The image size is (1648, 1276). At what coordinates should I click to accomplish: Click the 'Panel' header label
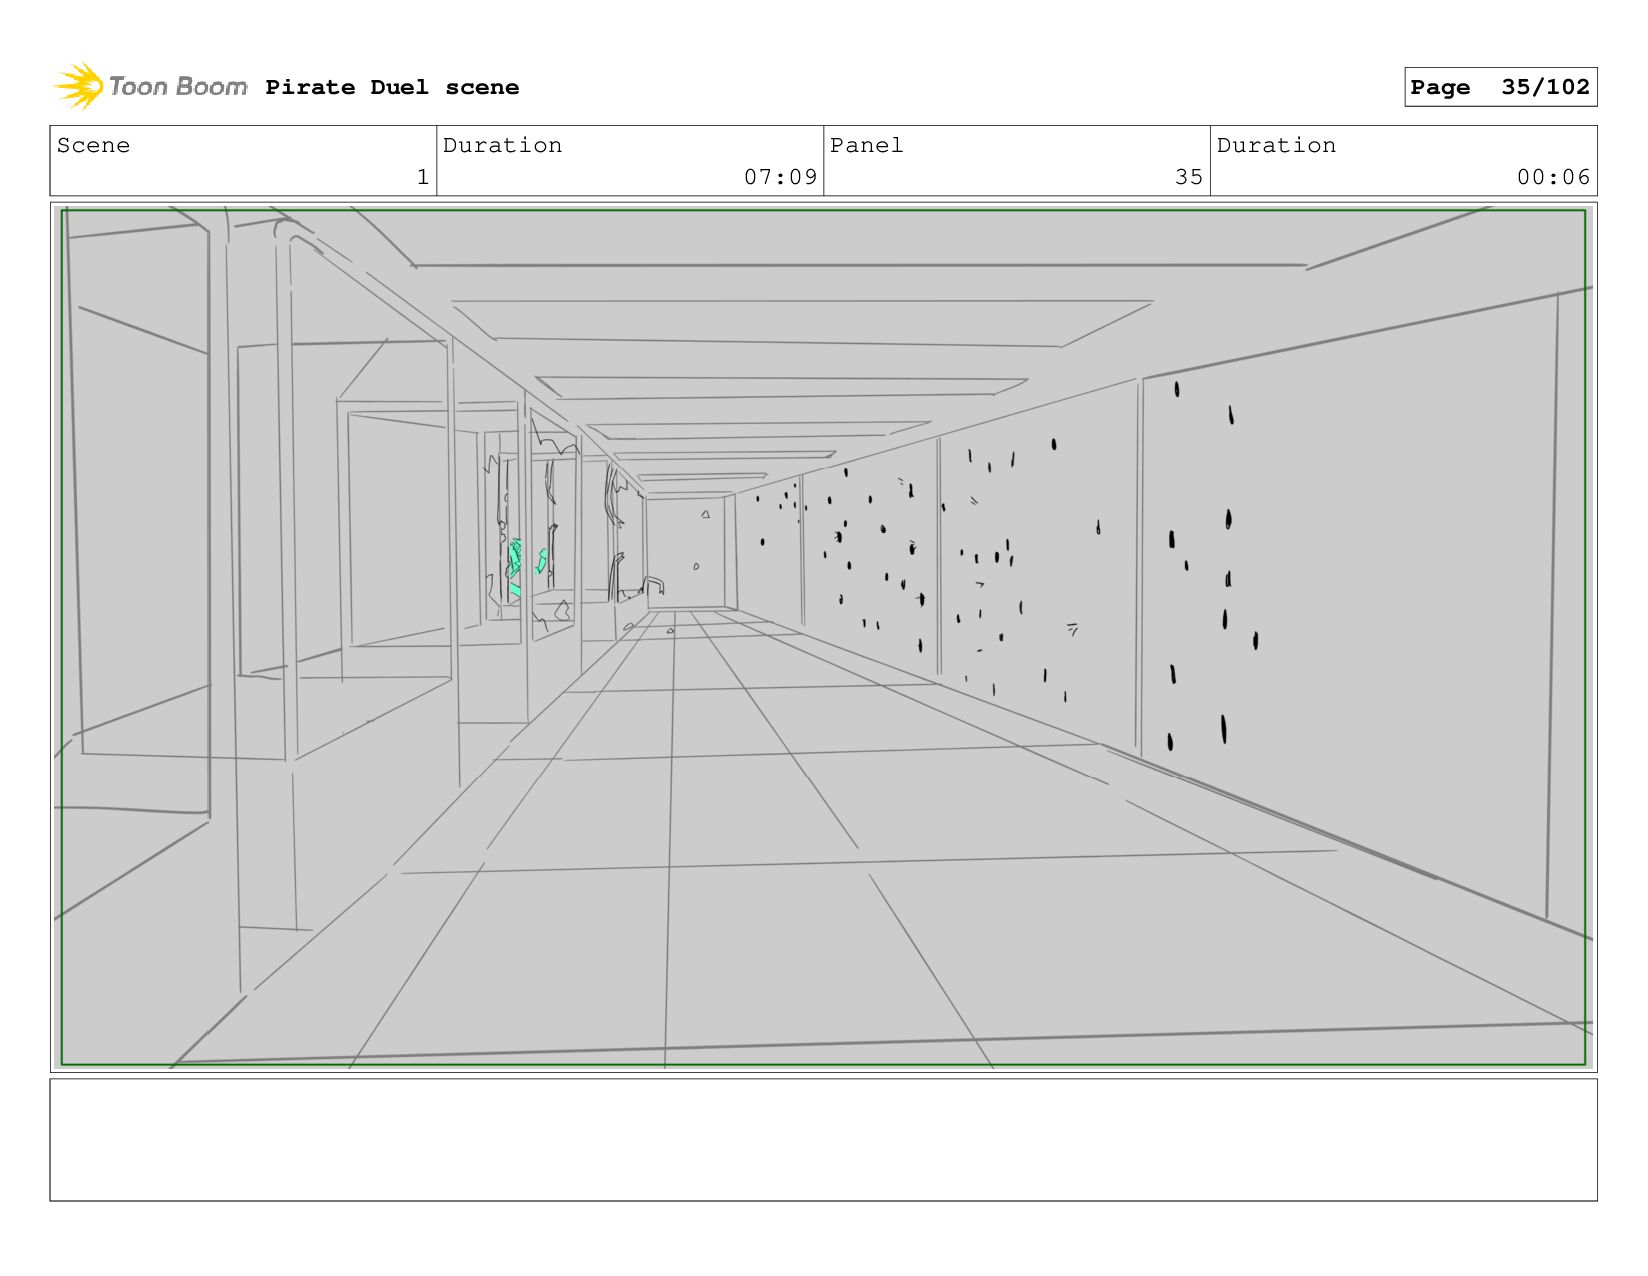tap(866, 145)
